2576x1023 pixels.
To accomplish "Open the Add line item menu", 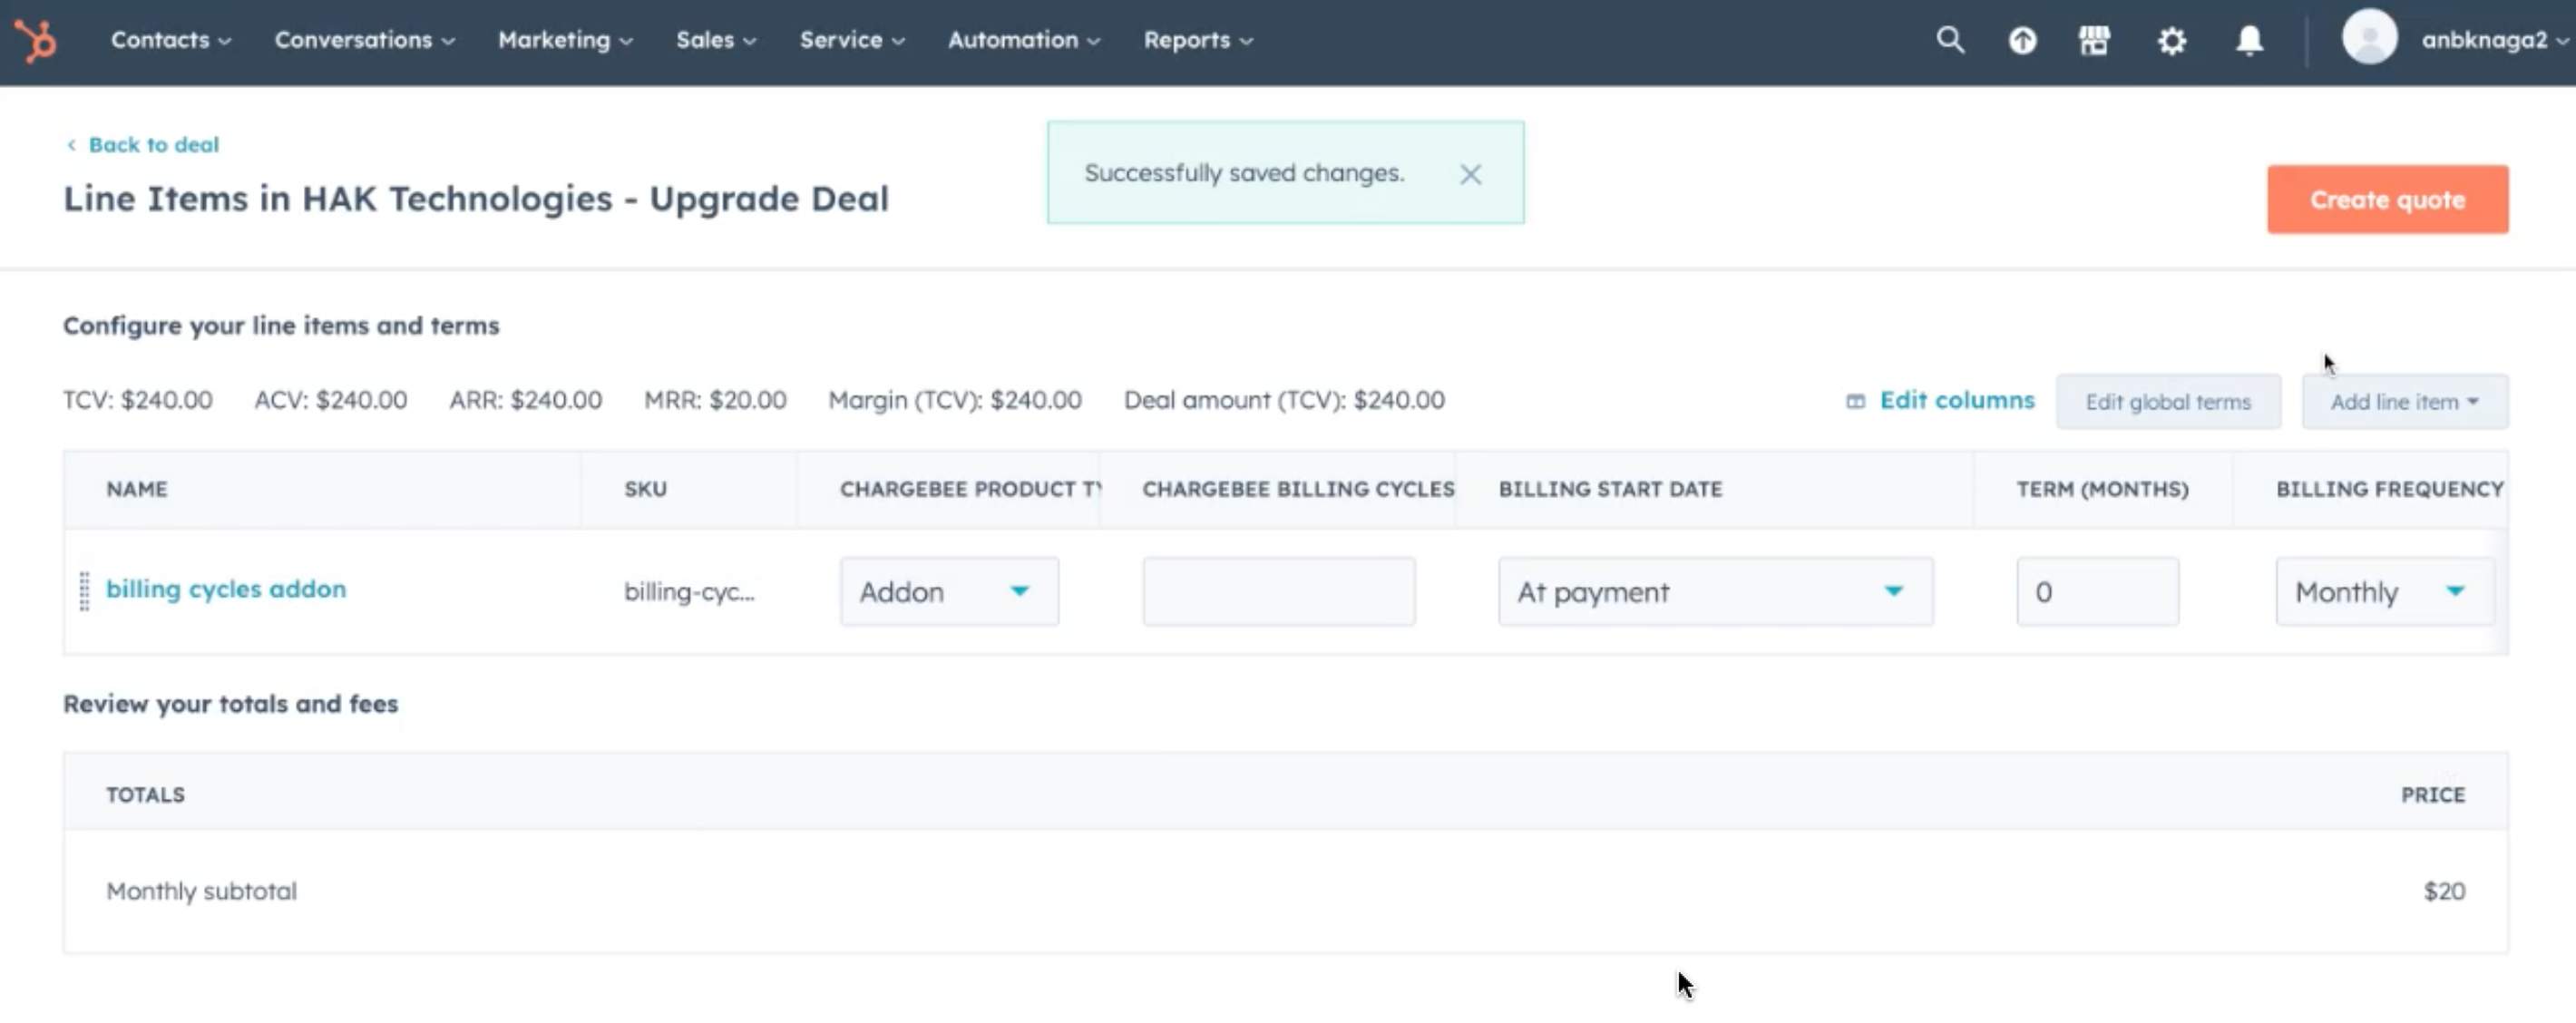I will (x=2403, y=402).
